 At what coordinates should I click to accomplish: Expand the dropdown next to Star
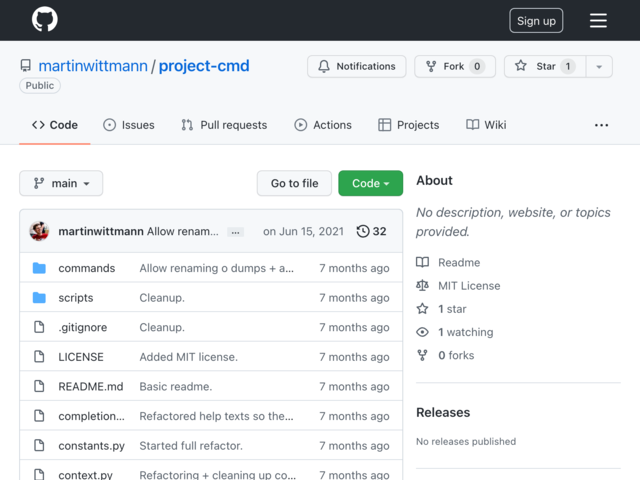pos(599,66)
